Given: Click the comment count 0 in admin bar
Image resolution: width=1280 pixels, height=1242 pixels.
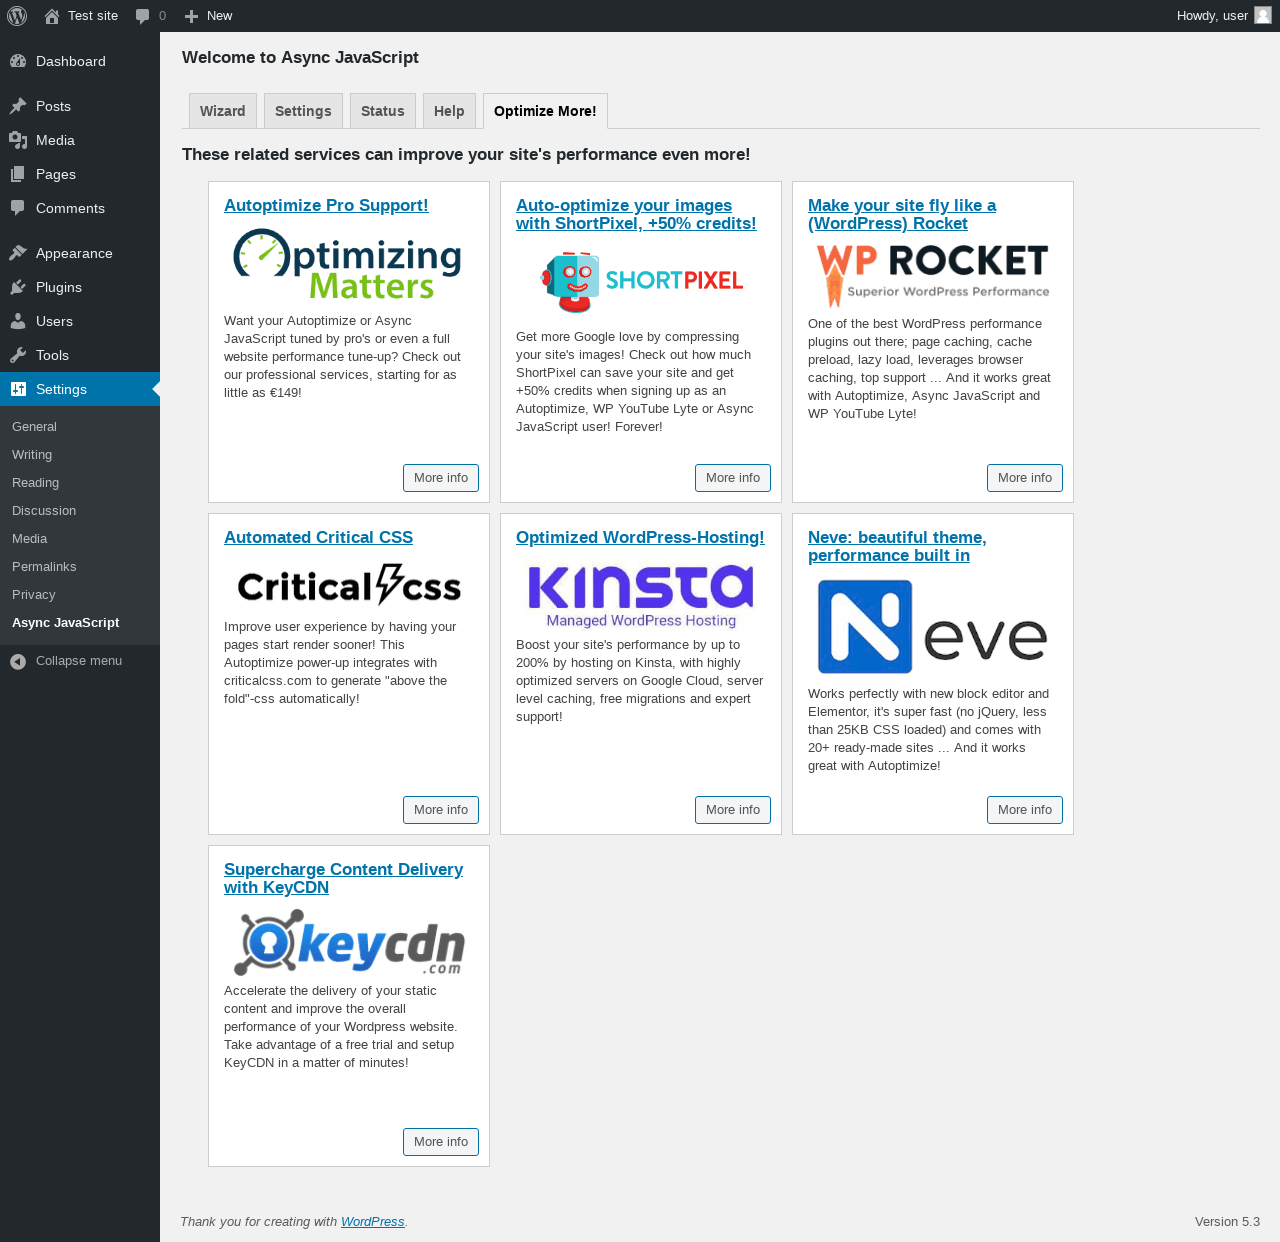Looking at the screenshot, I should click(162, 16).
